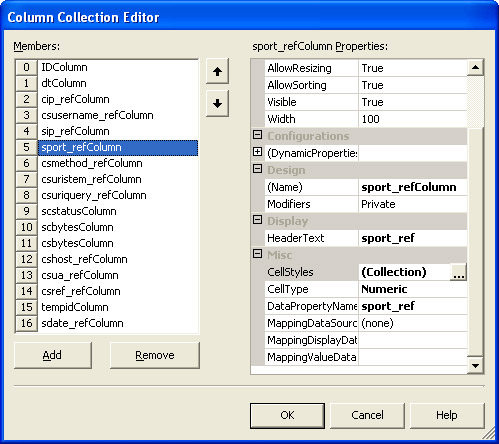
Task: Click the MappingValueData value field
Action: pos(413,357)
